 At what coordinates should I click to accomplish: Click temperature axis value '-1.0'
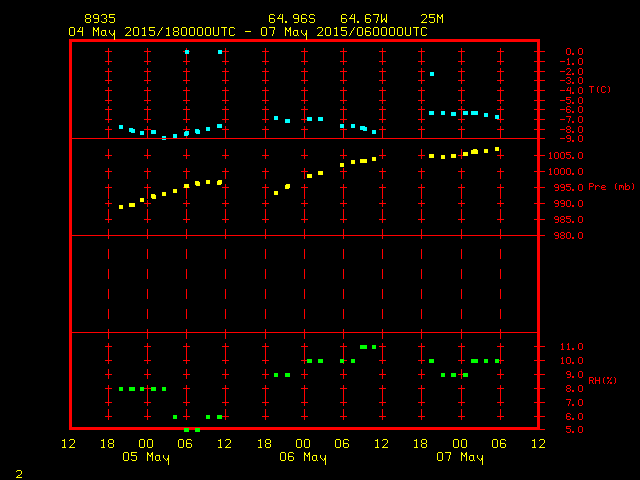pos(571,62)
